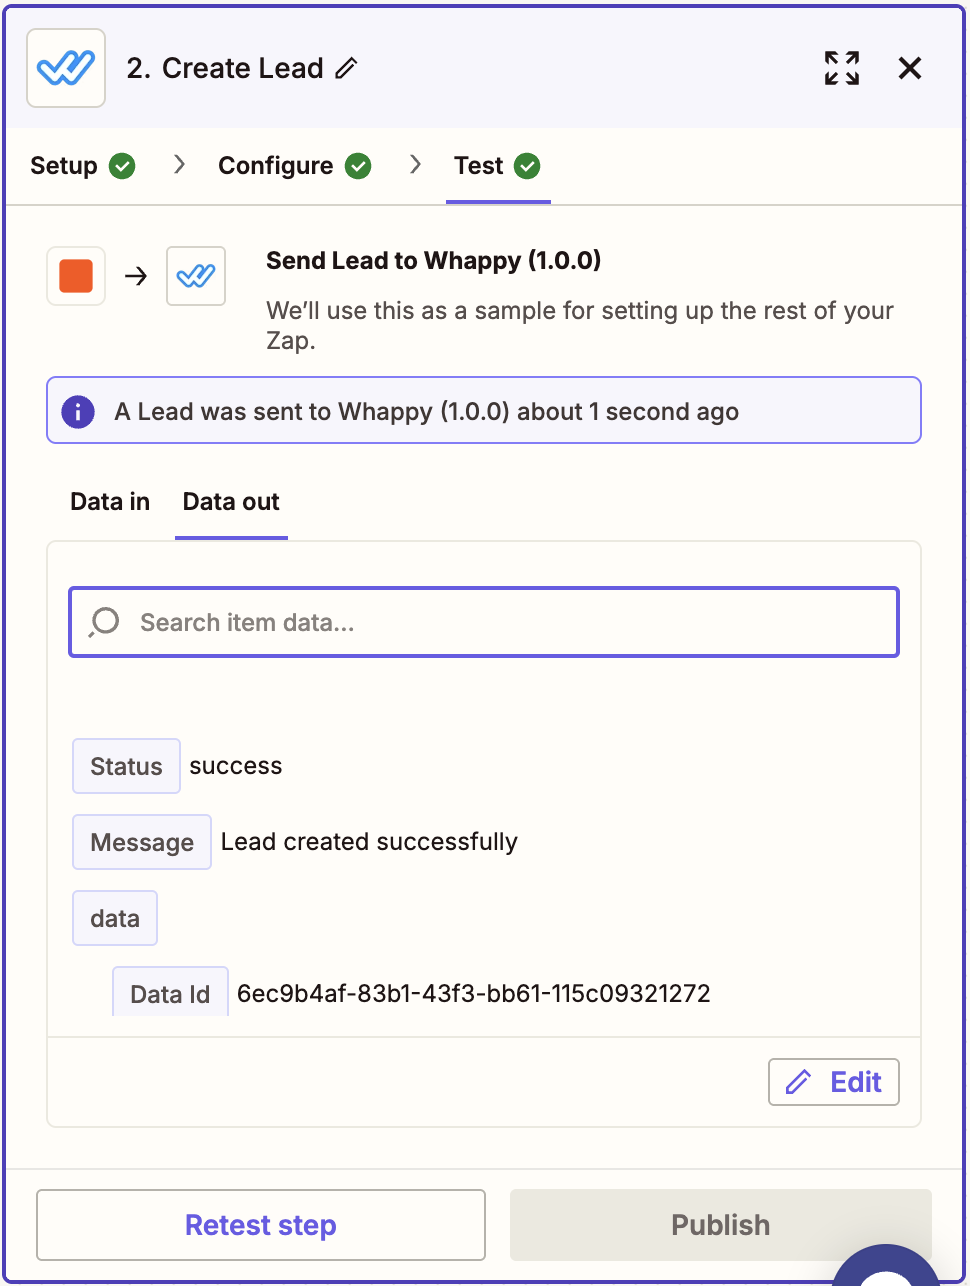The image size is (970, 1286).
Task: Click the info icon in the purple banner
Action: [77, 411]
